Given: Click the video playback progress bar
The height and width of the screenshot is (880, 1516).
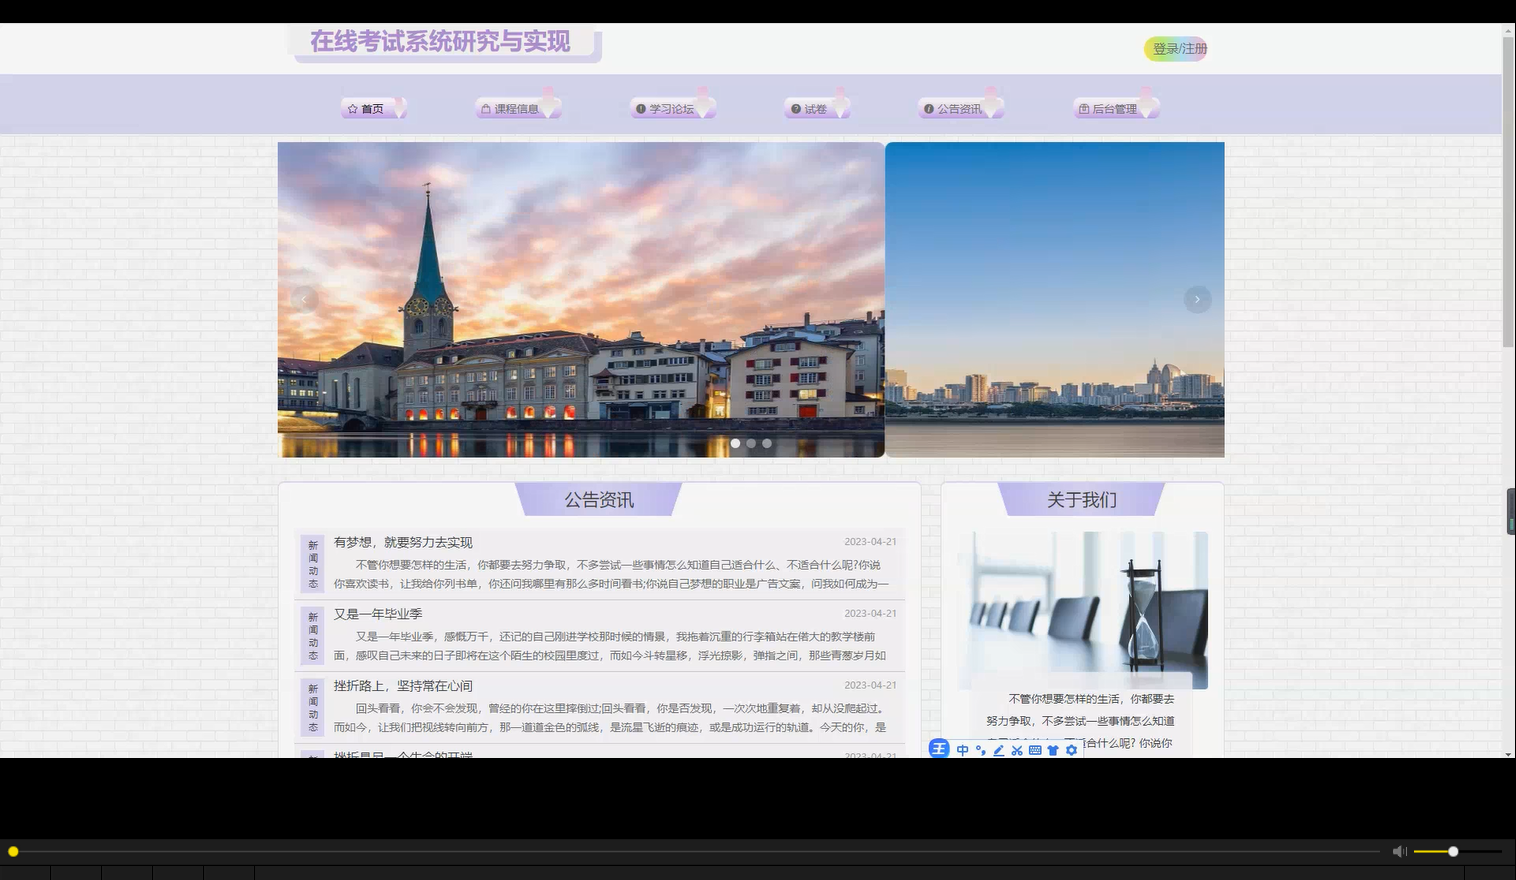Looking at the screenshot, I should point(697,851).
